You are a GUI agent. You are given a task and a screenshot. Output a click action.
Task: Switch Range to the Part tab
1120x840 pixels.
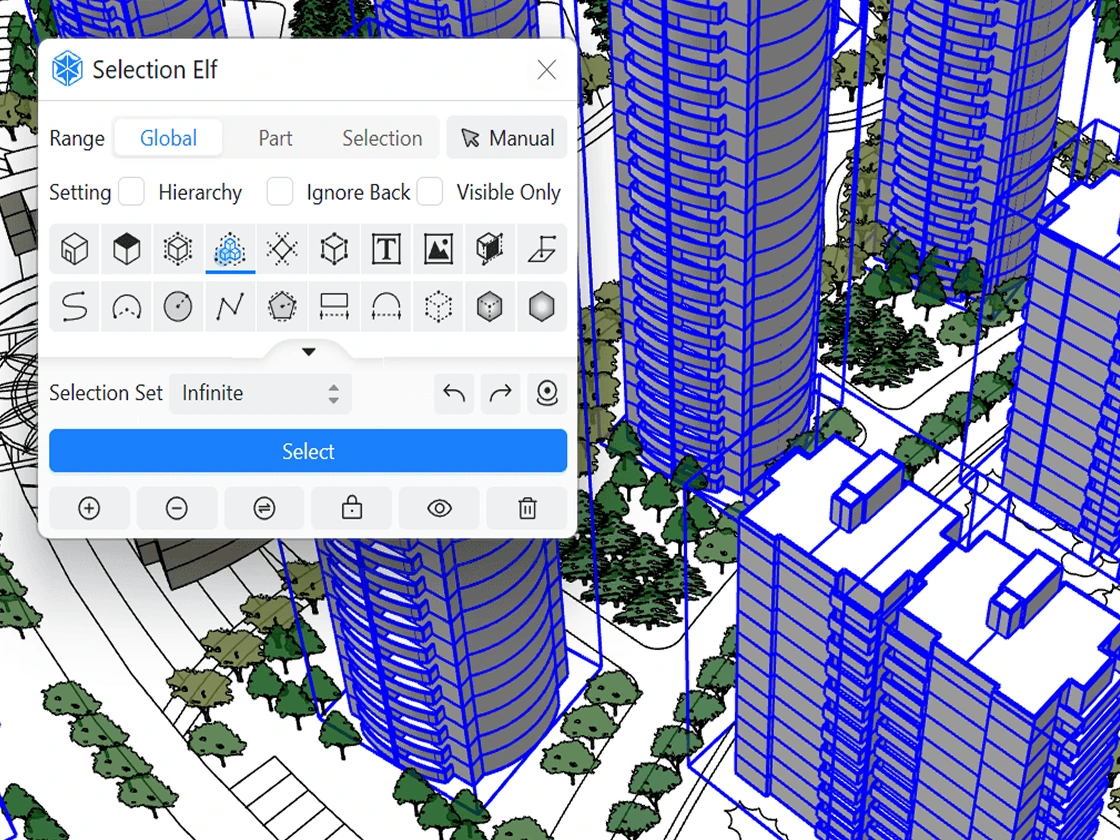[x=275, y=138]
